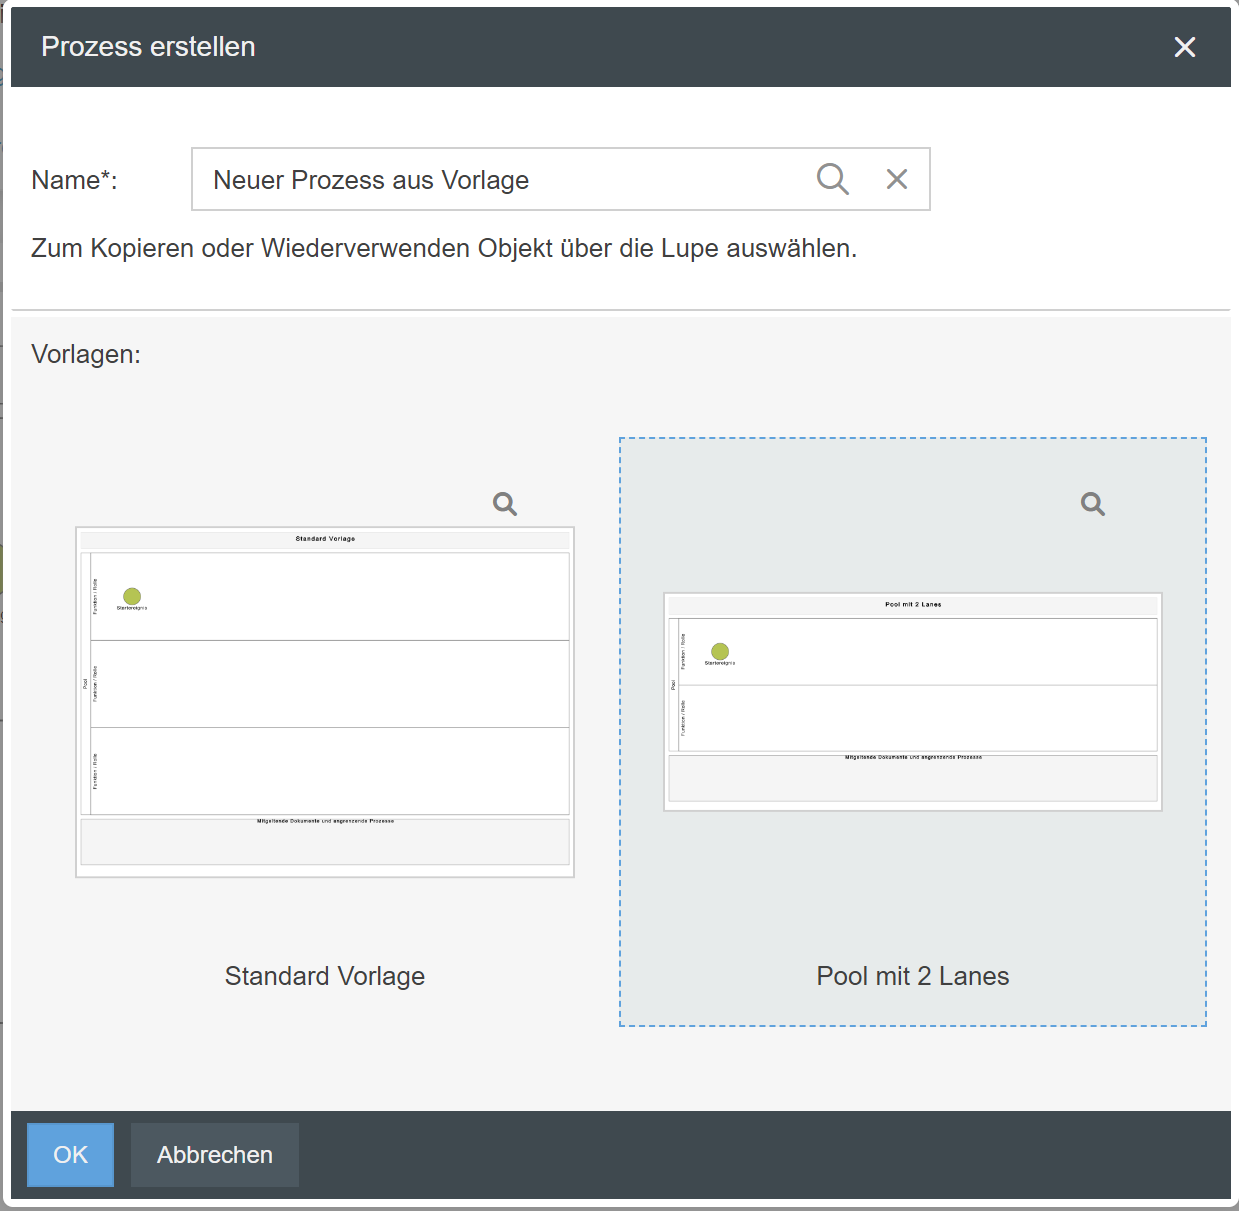Click Mitgeltende Dokumente area in Standard Vorlage preview
The height and width of the screenshot is (1211, 1239).
[x=325, y=842]
